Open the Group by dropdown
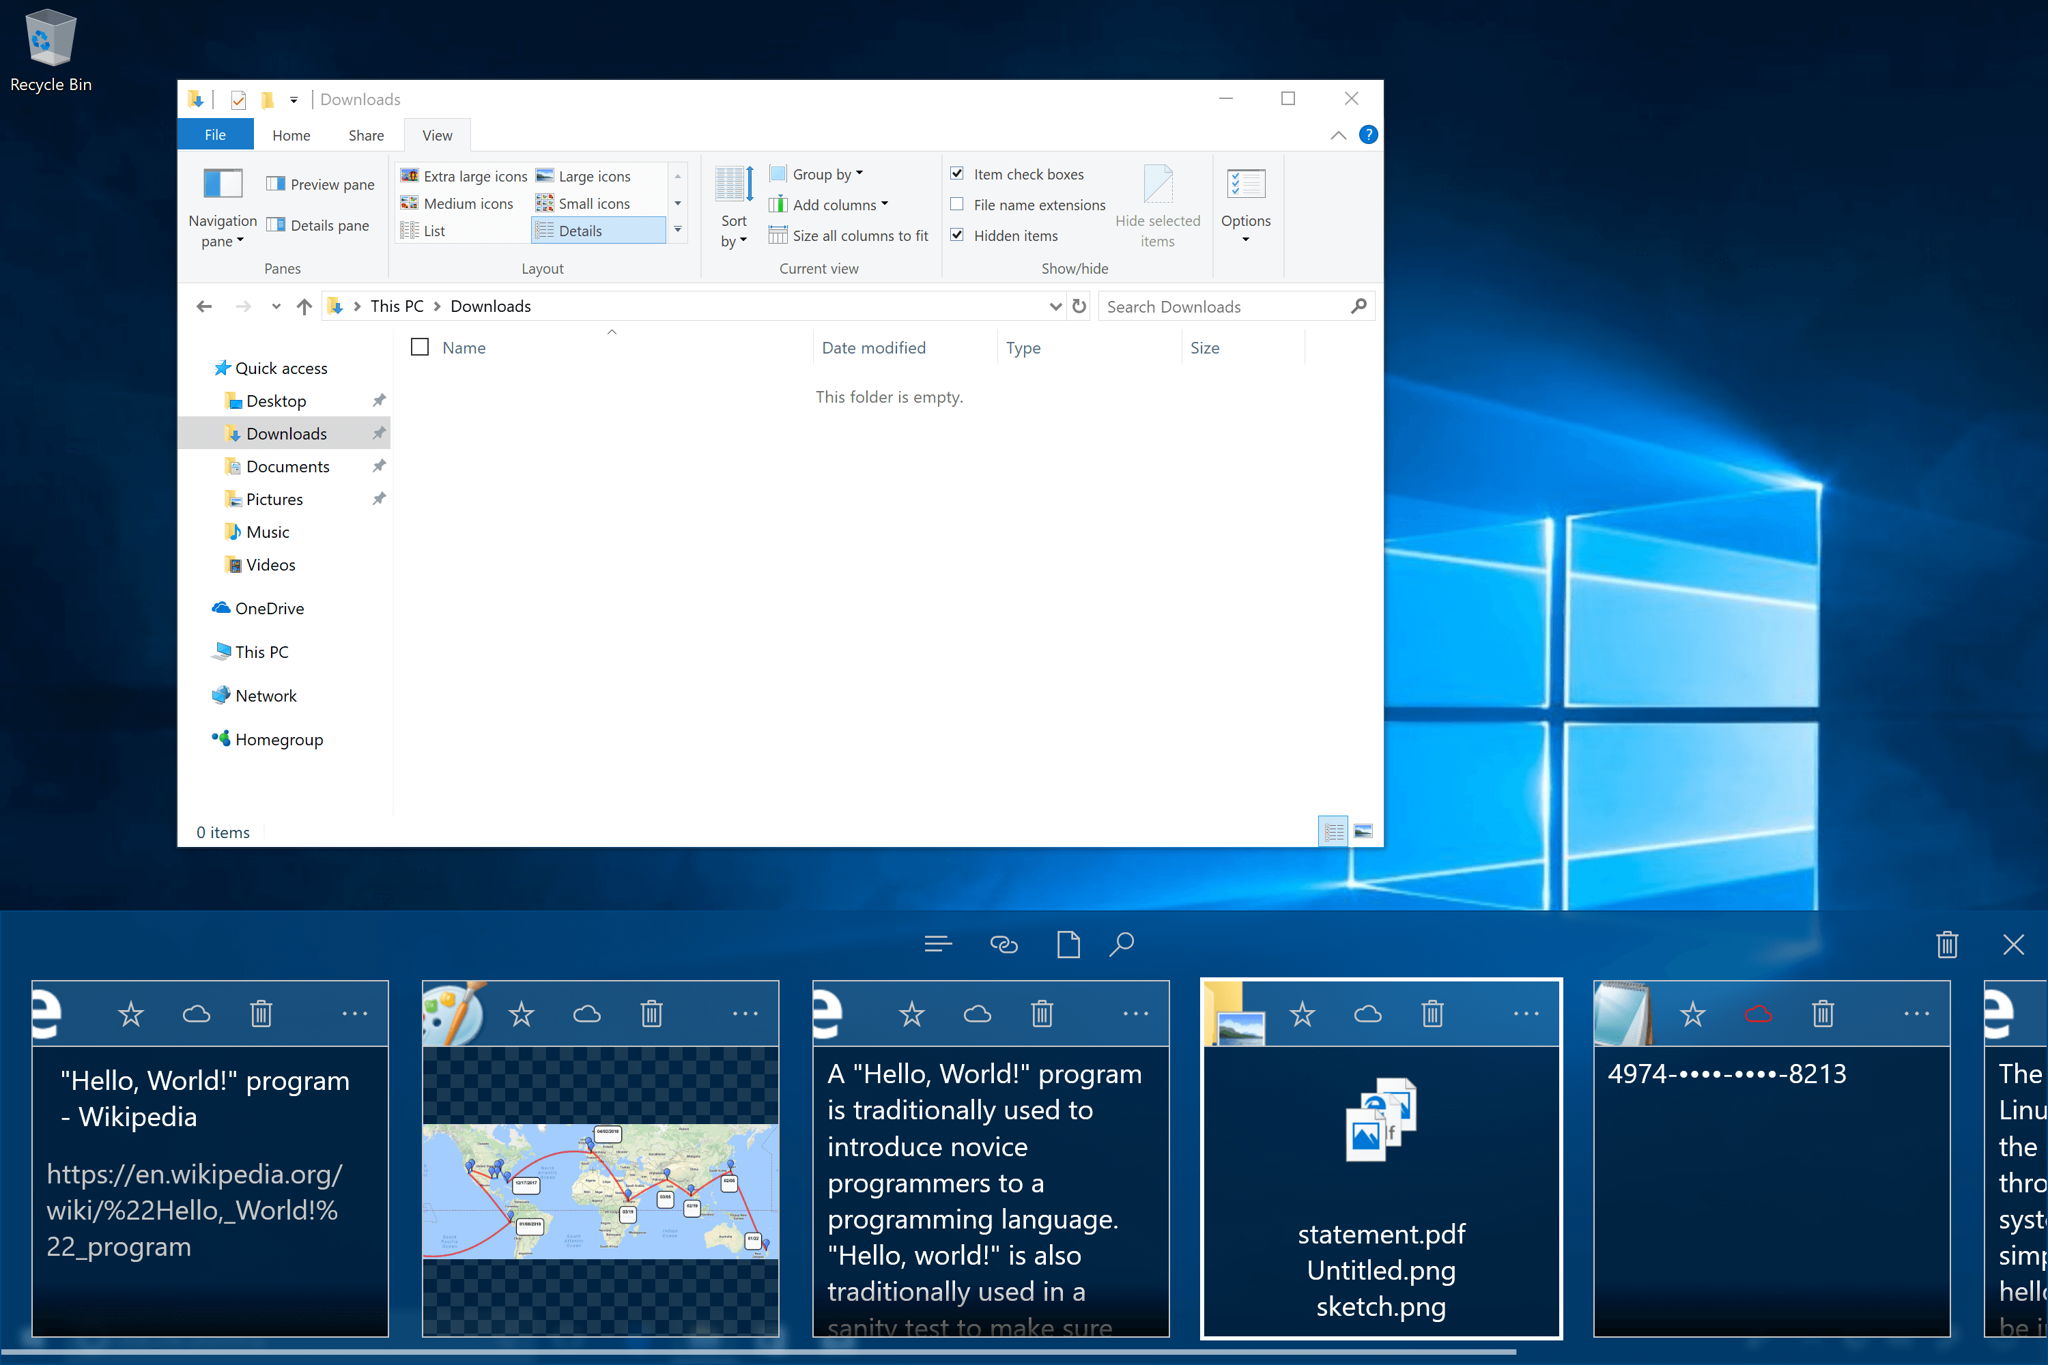 [816, 174]
